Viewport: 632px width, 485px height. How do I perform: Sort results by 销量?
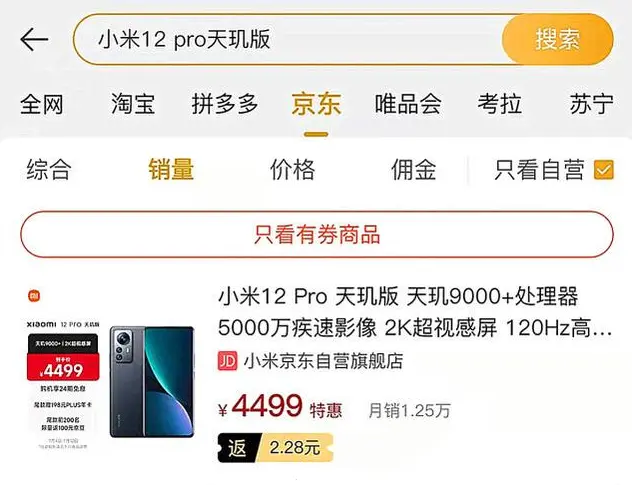tap(171, 169)
